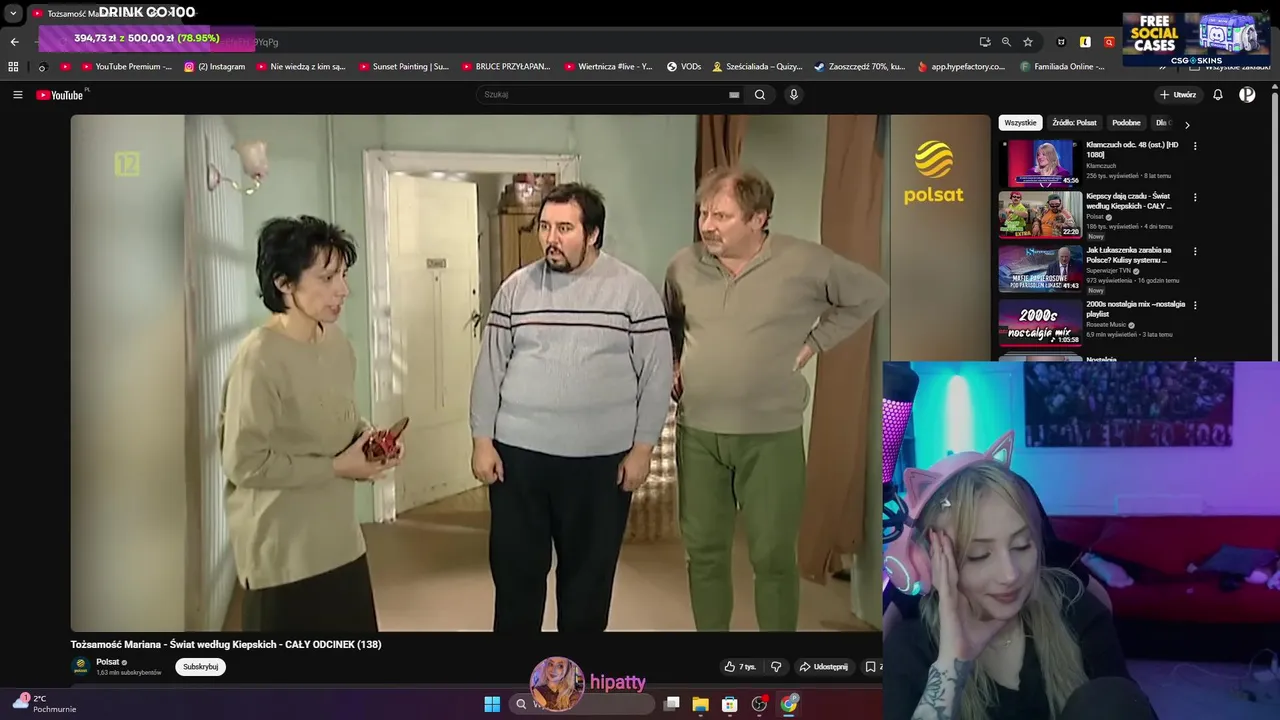
Task: Open 'Nie wiedzą z kim są...' bookmark
Action: pos(301,67)
